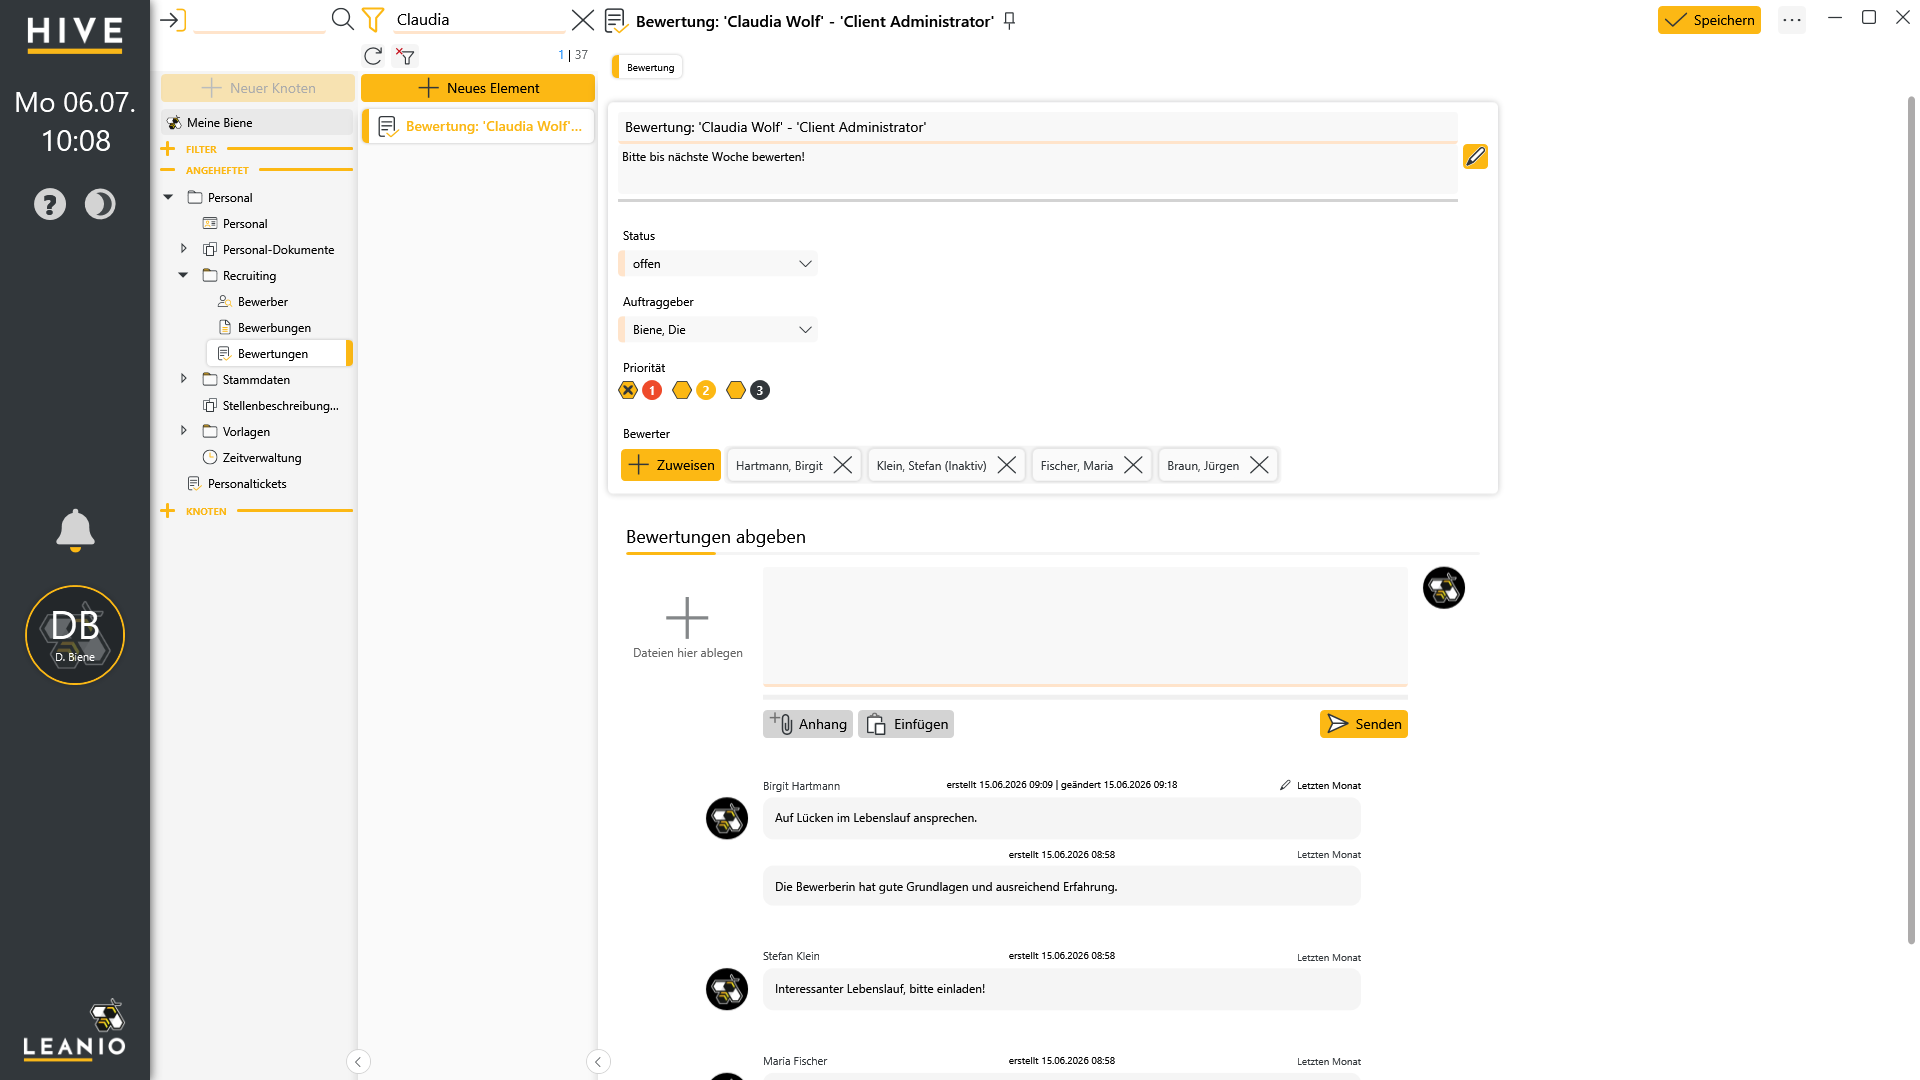Remove Klein, Stefan (Inaktiv) reviewer
Image resolution: width=1920 pixels, height=1080 pixels.
click(x=1007, y=465)
